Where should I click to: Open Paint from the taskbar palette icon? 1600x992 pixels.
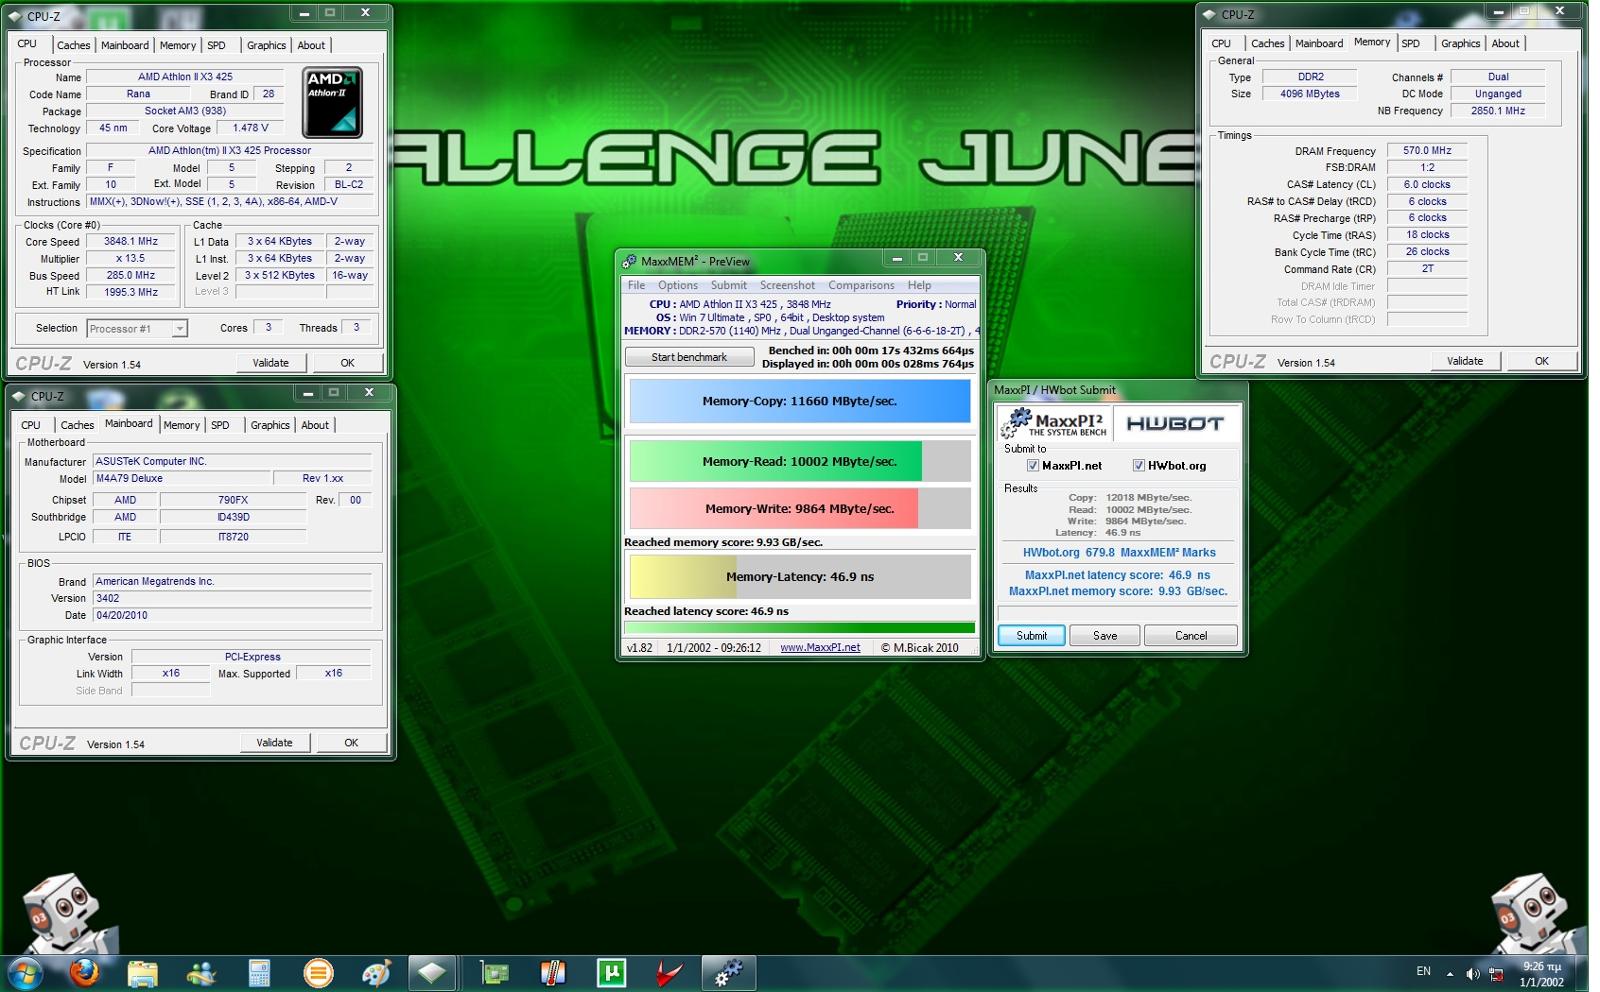pos(376,973)
